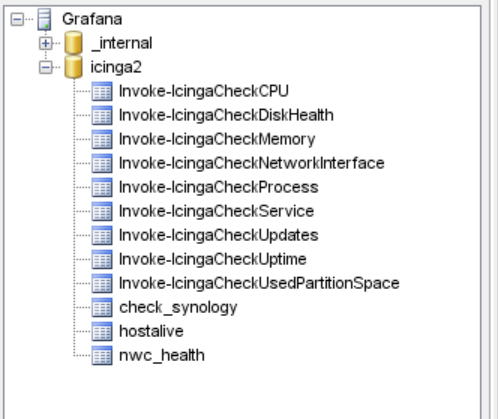Viewport: 498px width, 419px height.
Task: Select the Invoke-IcingaCheckService entry
Action: [216, 211]
